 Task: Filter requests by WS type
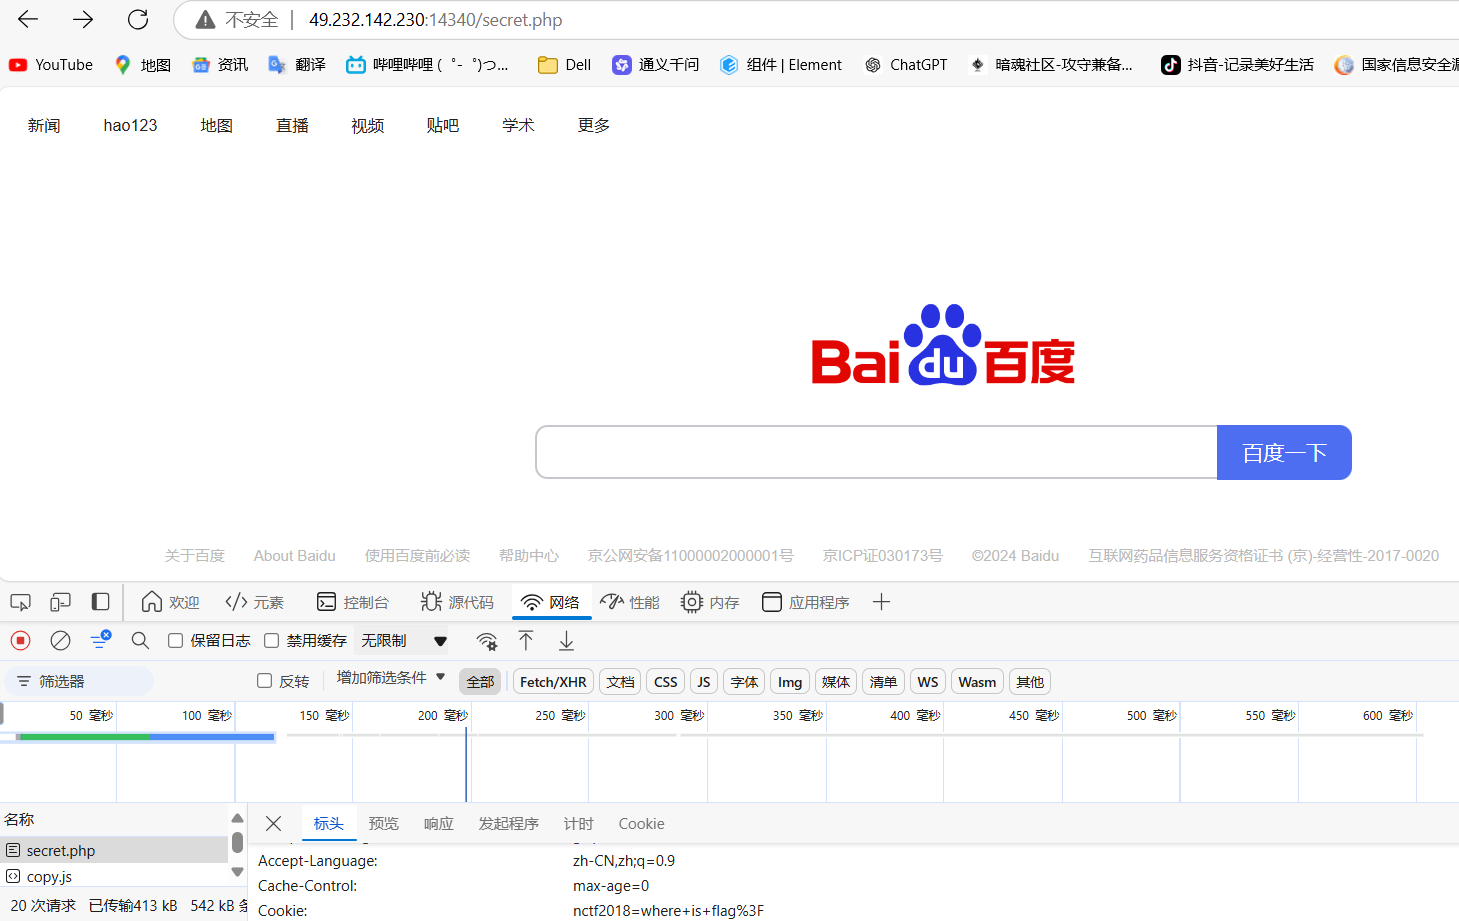click(927, 682)
